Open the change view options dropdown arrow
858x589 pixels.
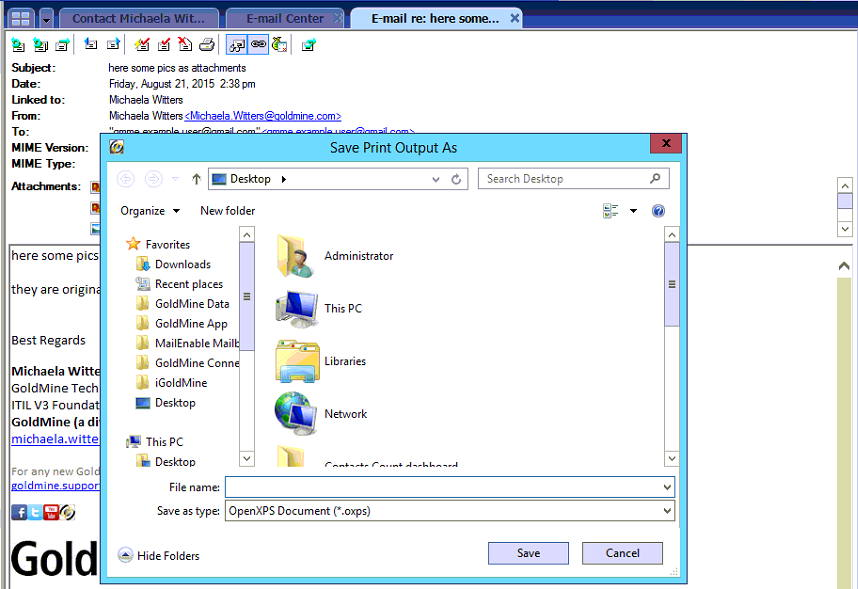(x=633, y=211)
